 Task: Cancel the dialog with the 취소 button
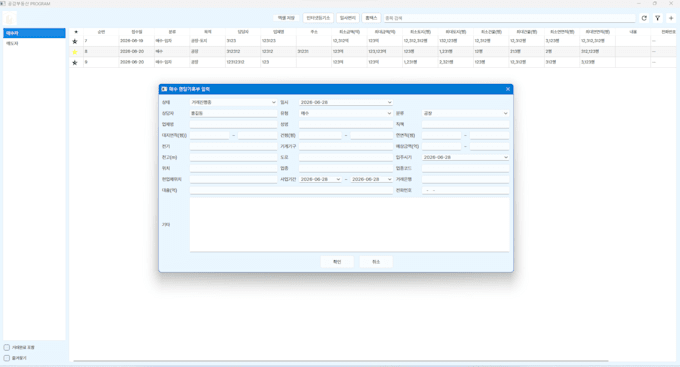pyautogui.click(x=376, y=262)
